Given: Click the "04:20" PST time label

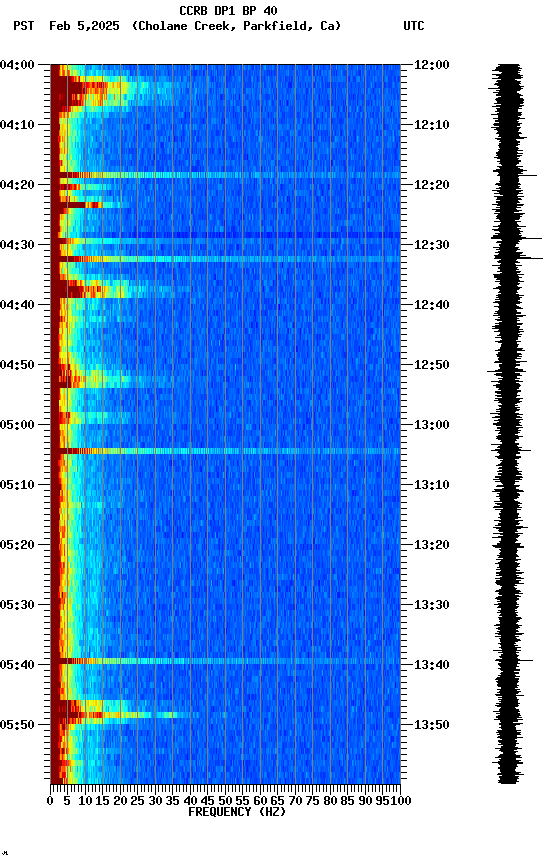Looking at the screenshot, I should point(17,185).
